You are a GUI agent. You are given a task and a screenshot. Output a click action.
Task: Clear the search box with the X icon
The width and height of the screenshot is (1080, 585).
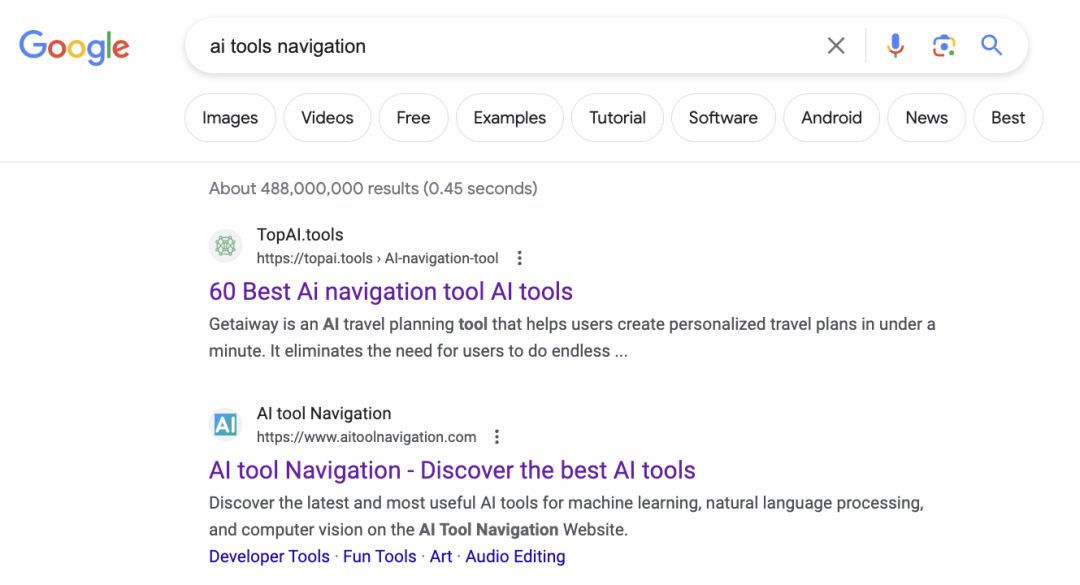click(x=836, y=46)
